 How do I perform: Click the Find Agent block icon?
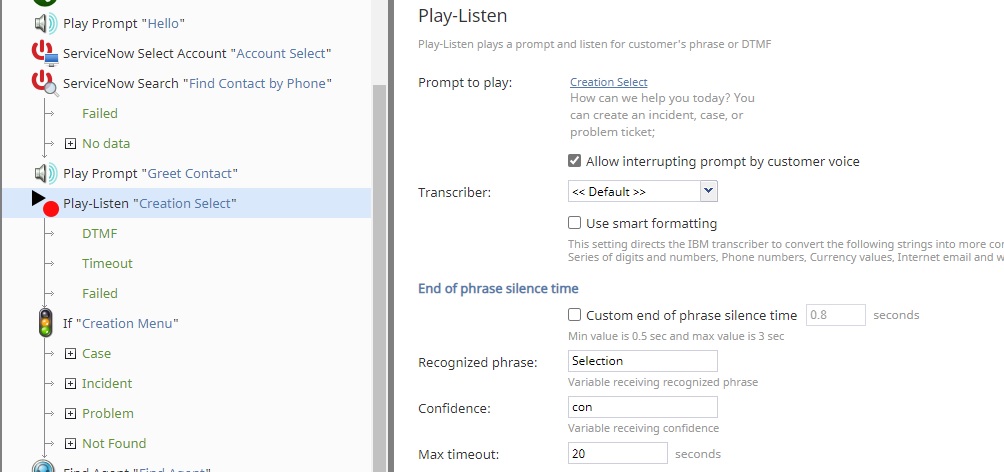point(45,467)
